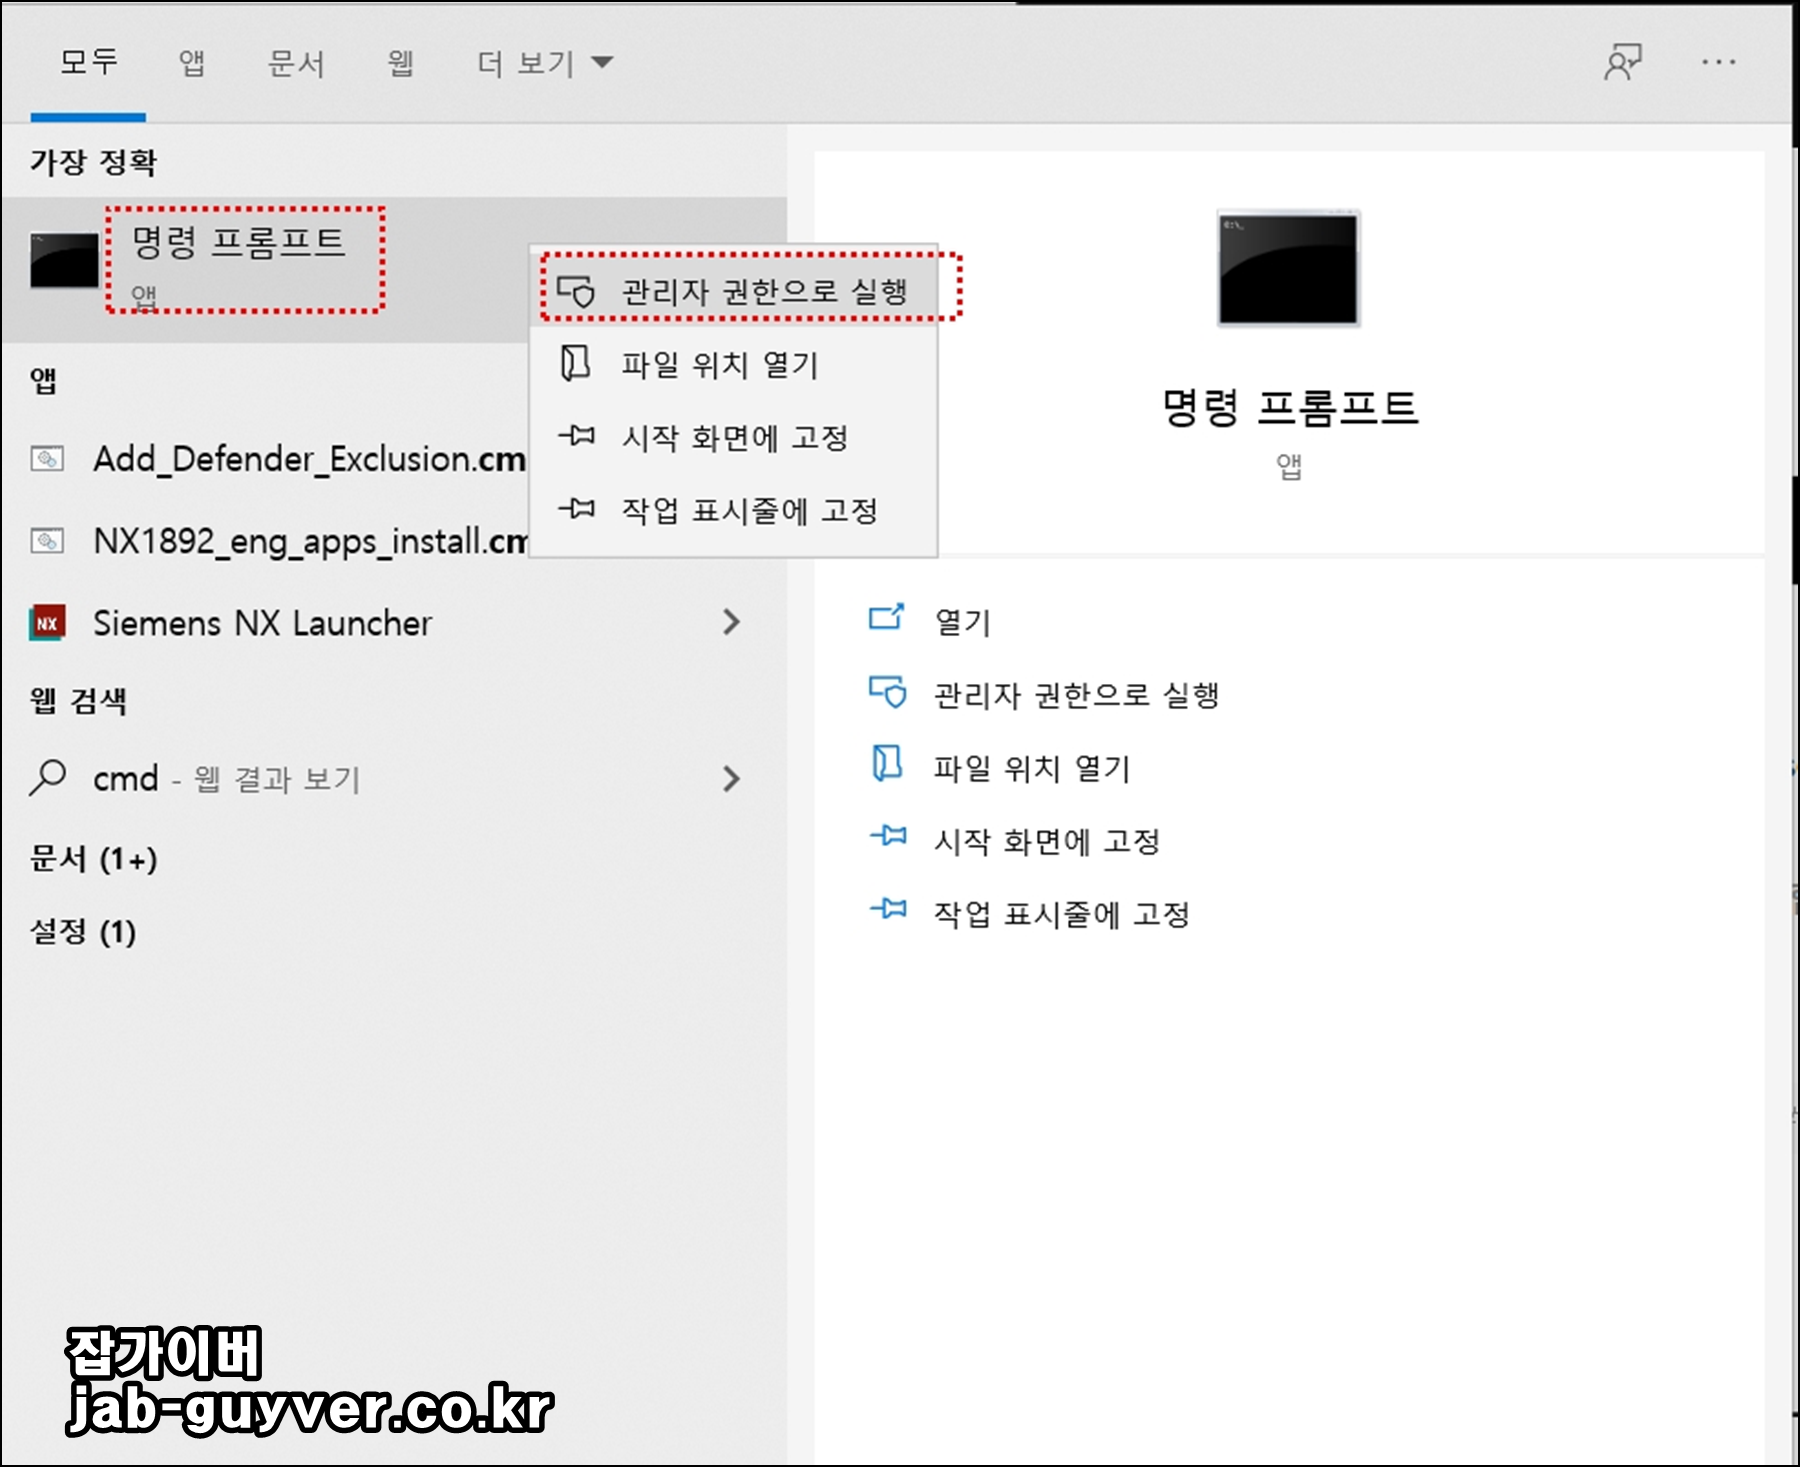
Task: Expand the cmd web results chevron
Action: click(x=733, y=778)
